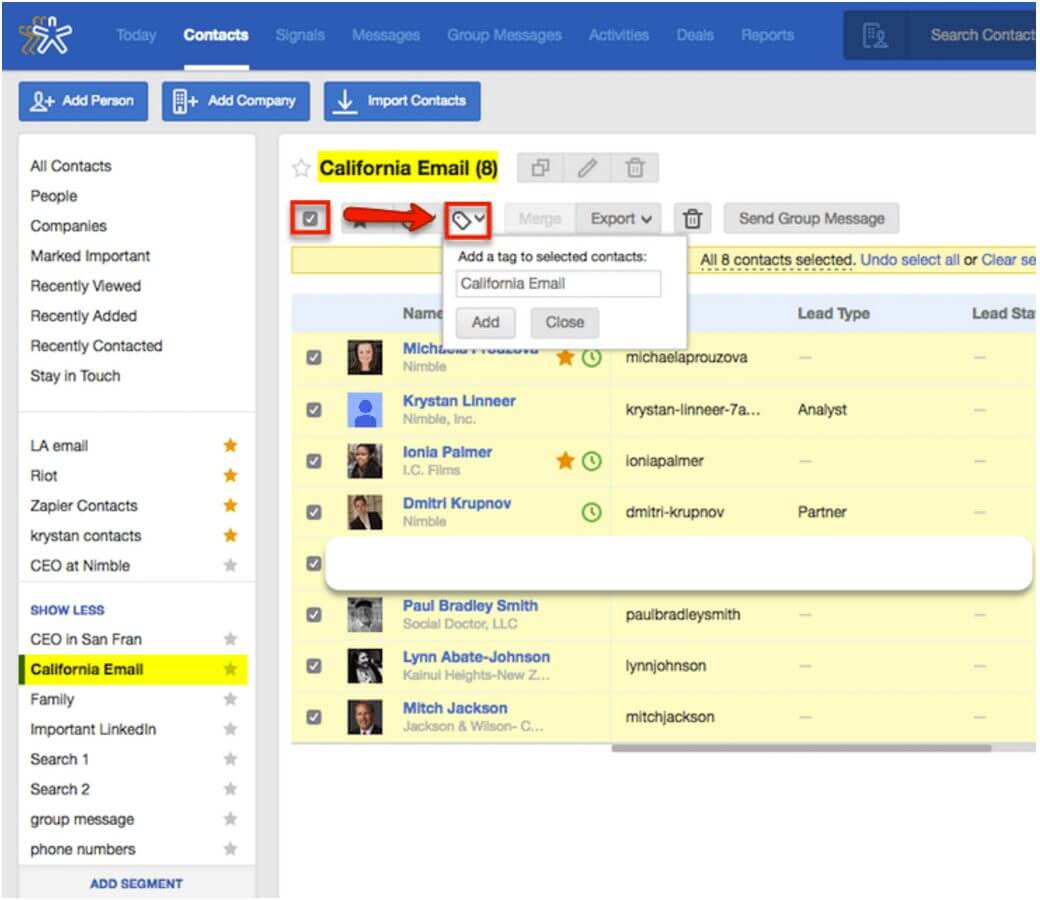This screenshot has width=1040, height=900.
Task: Click the tag name input field
Action: pyautogui.click(x=559, y=284)
